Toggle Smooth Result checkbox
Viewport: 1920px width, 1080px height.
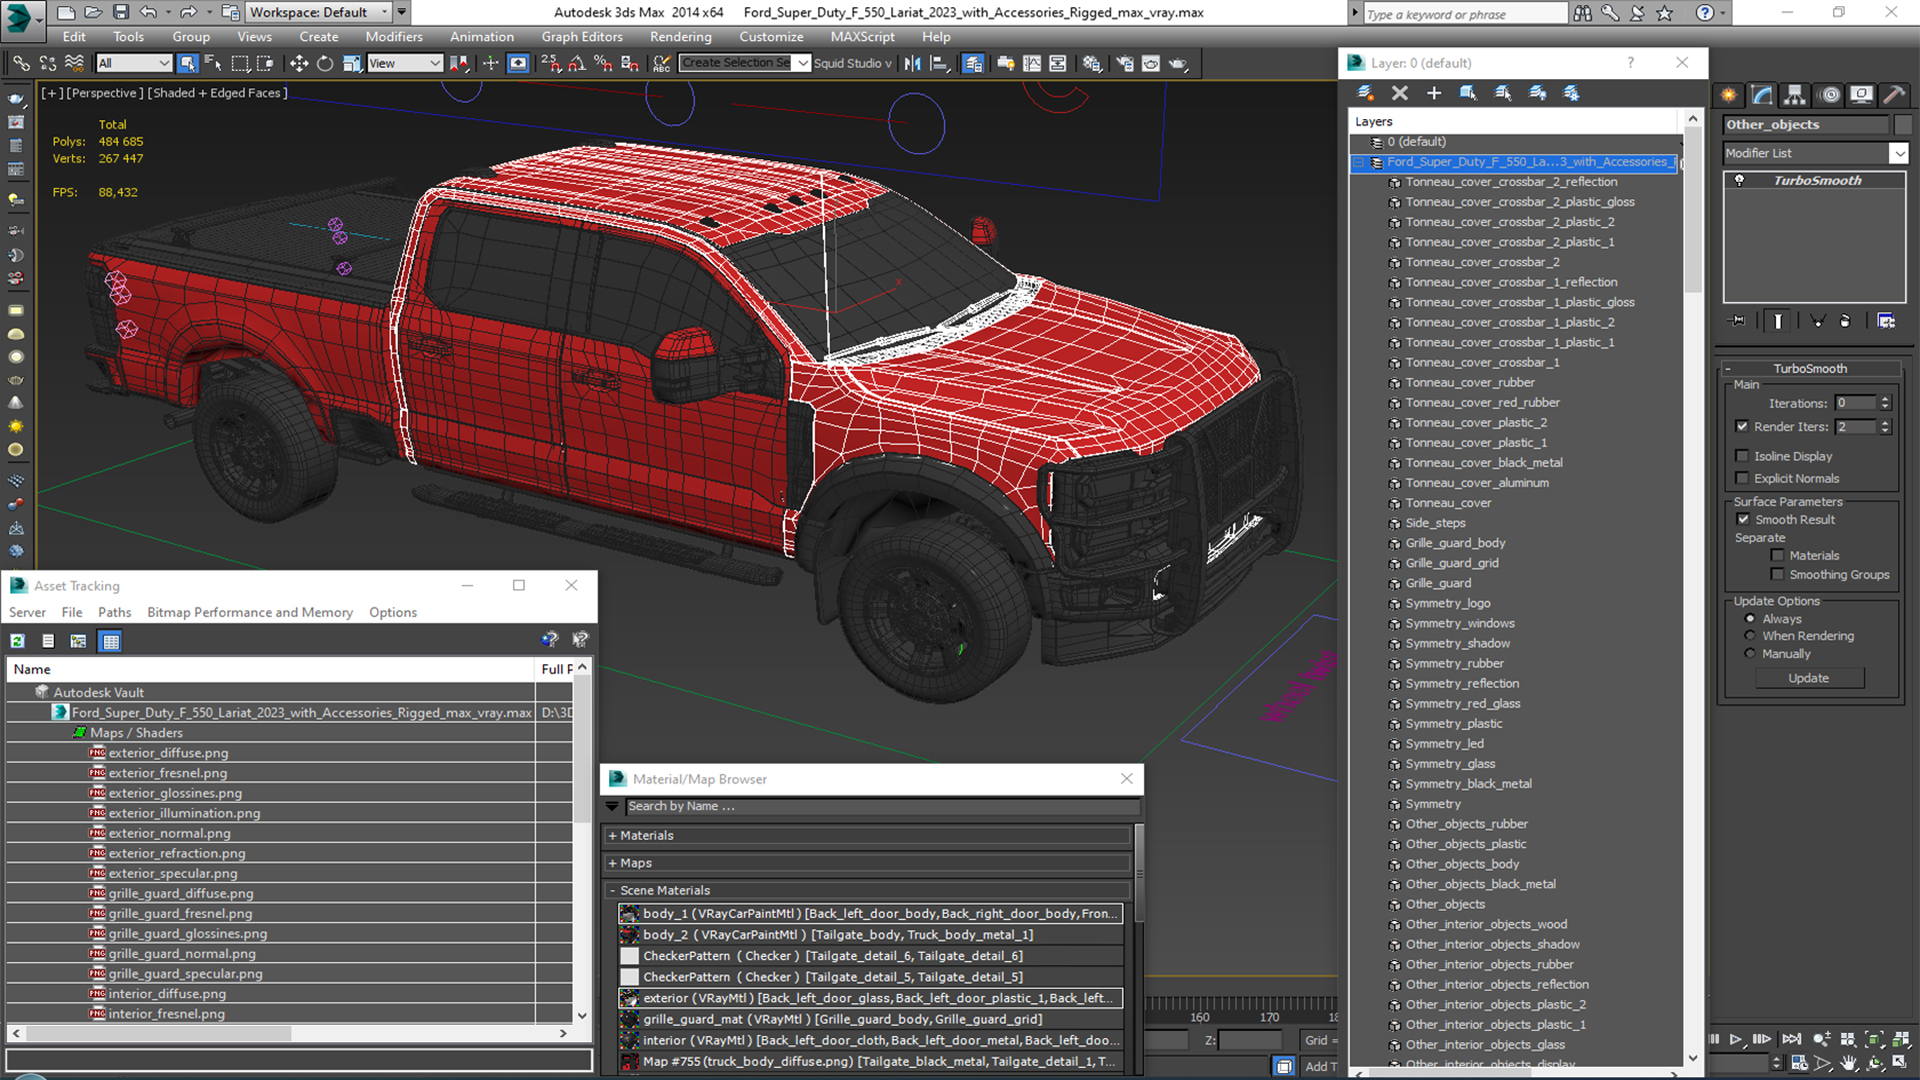(x=1743, y=519)
